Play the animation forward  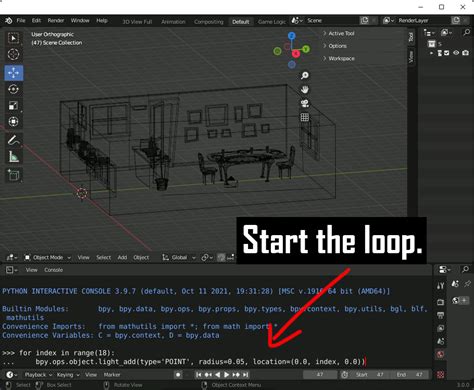click(227, 375)
